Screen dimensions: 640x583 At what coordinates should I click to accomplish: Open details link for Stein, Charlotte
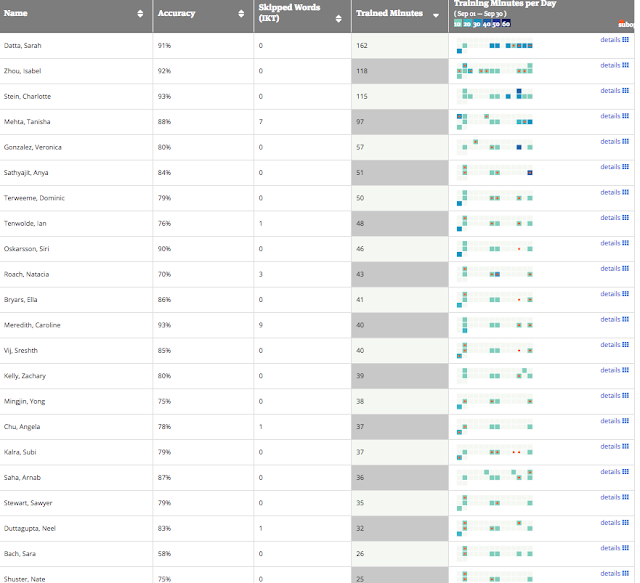coord(610,91)
